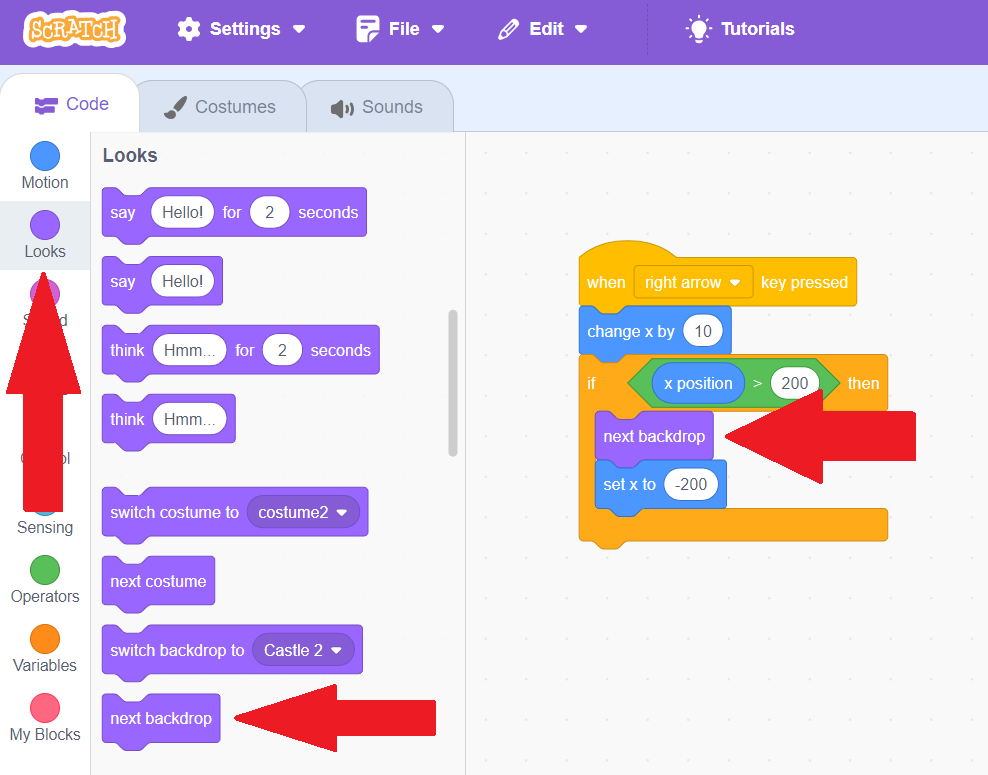Click the 'x position' reporter block

698,383
